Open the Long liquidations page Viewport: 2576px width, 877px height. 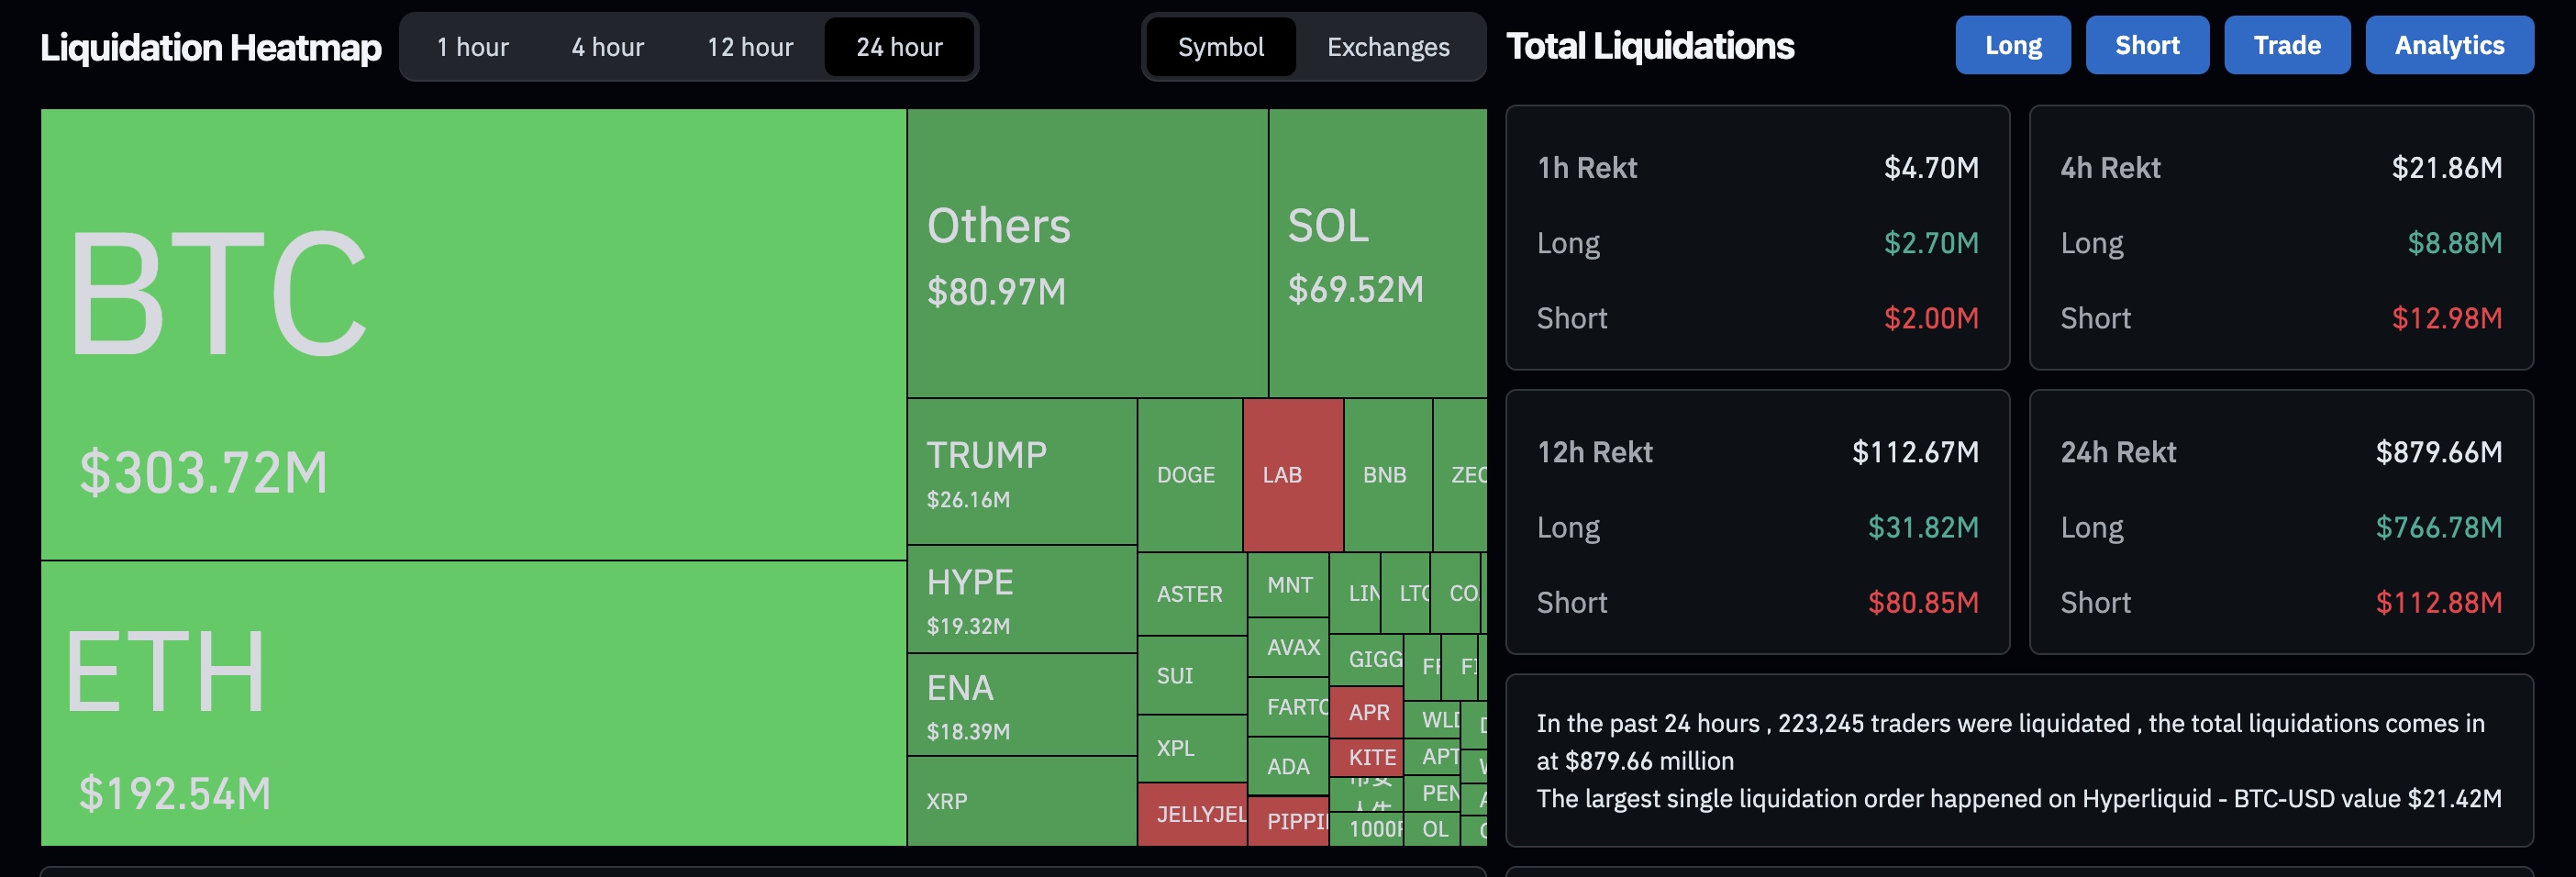pyautogui.click(x=2012, y=44)
